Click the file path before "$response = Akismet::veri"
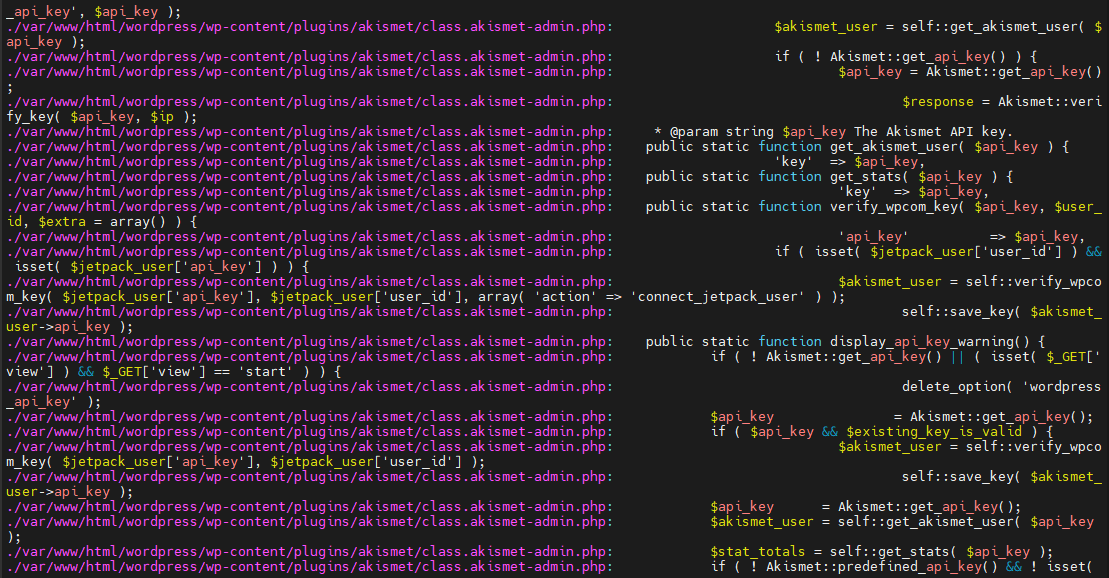The image size is (1109, 578). coord(310,101)
